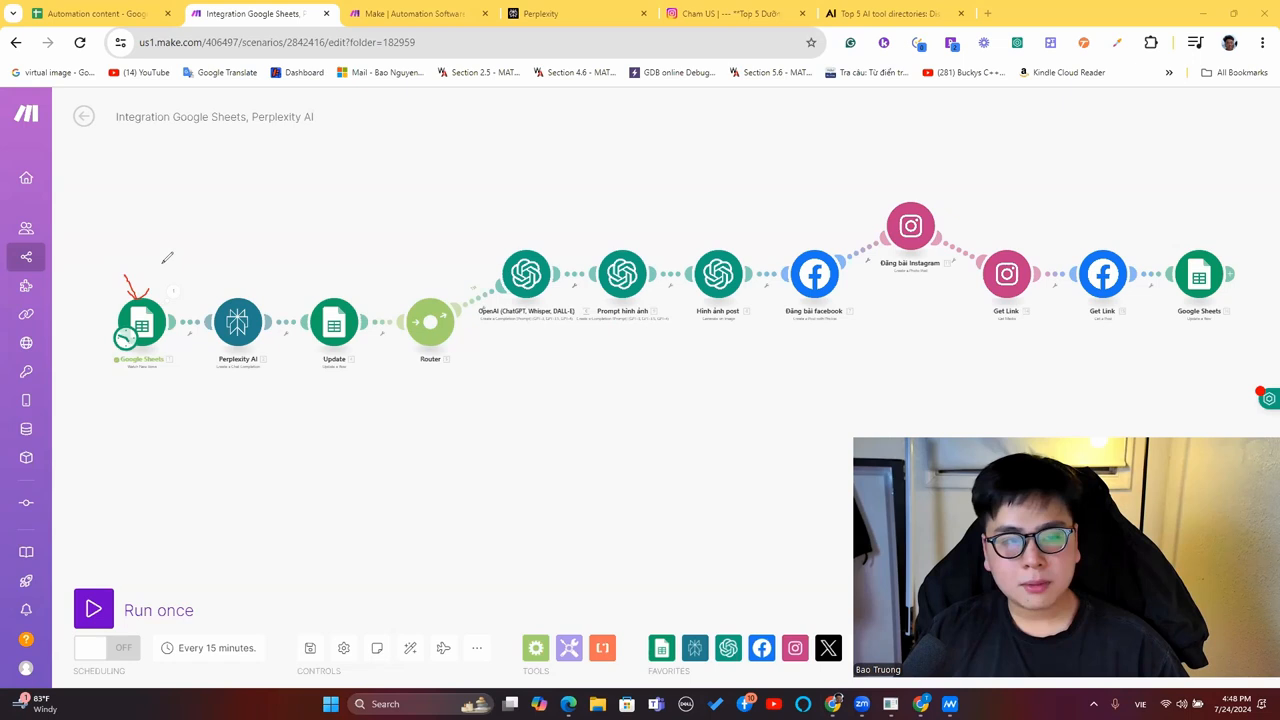Click the browser address bar URL

click(277, 42)
